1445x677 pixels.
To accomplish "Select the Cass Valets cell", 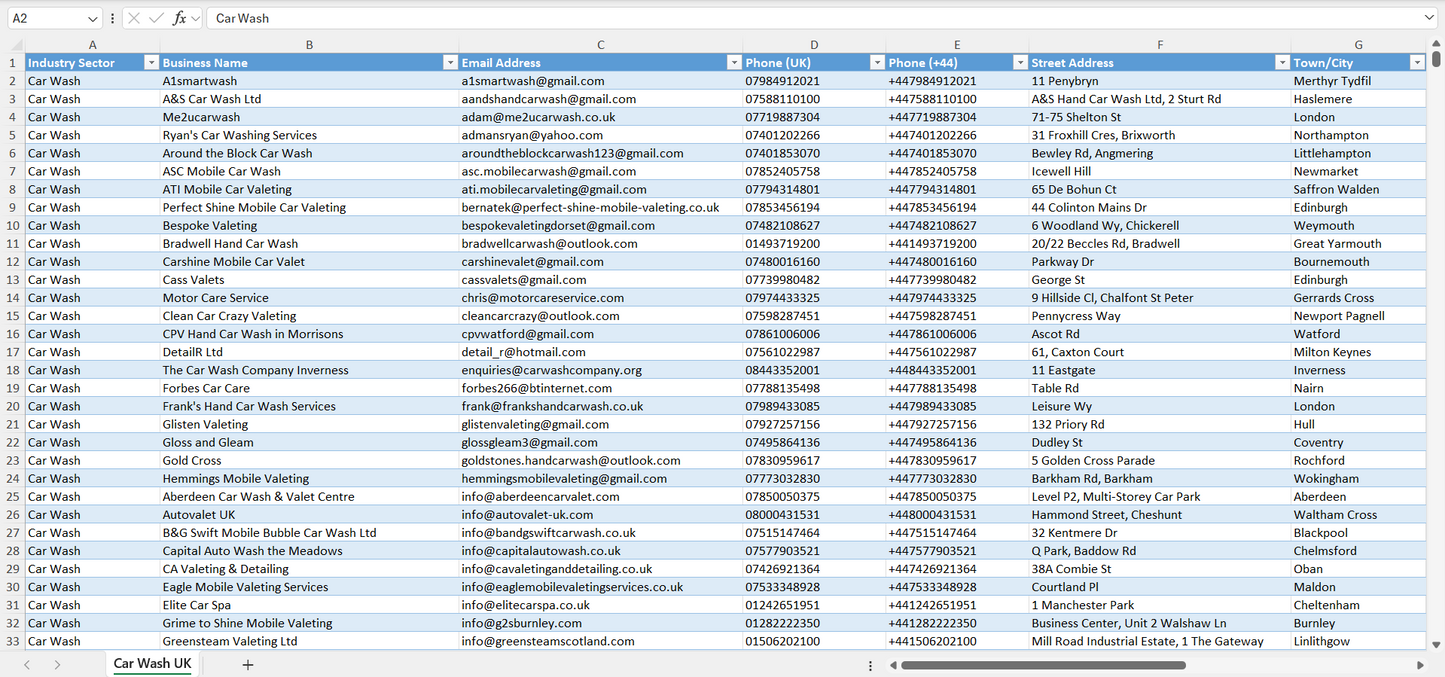I will tap(309, 280).
